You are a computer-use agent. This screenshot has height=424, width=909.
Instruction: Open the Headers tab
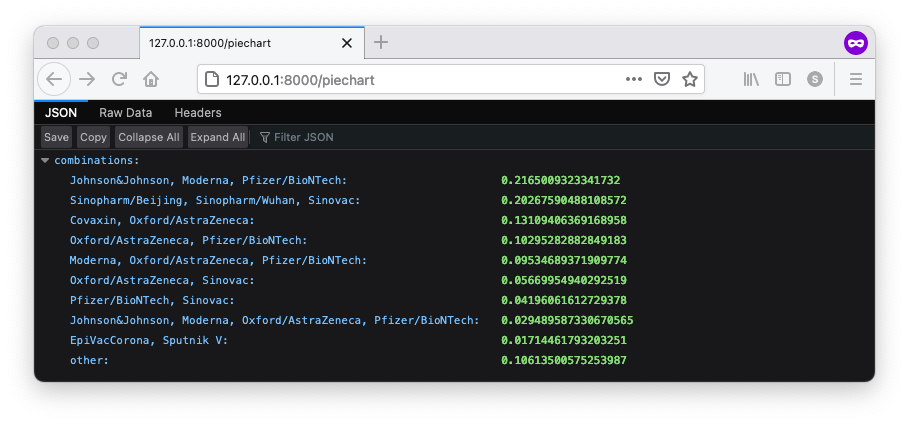pos(198,113)
